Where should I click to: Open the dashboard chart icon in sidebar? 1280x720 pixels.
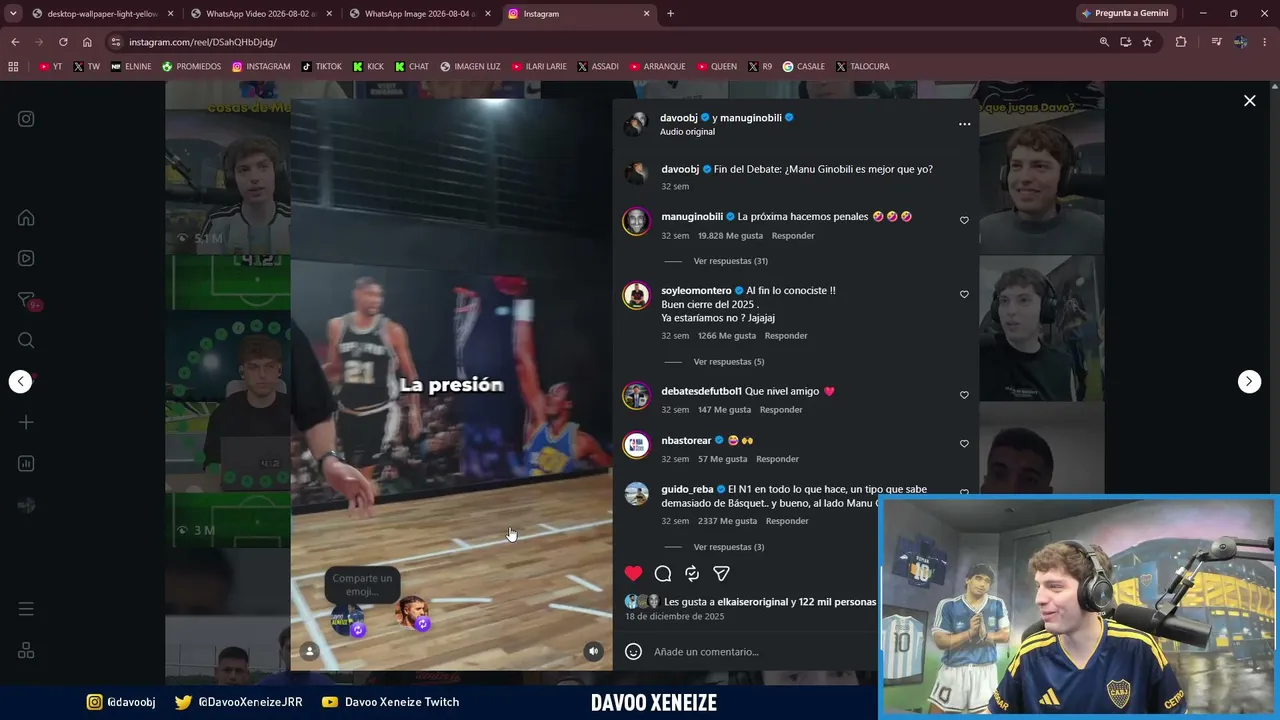[x=26, y=464]
